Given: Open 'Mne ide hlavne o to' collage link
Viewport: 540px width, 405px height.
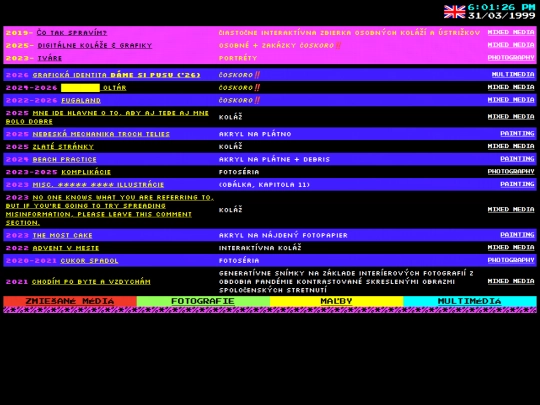Looking at the screenshot, I should [107, 117].
